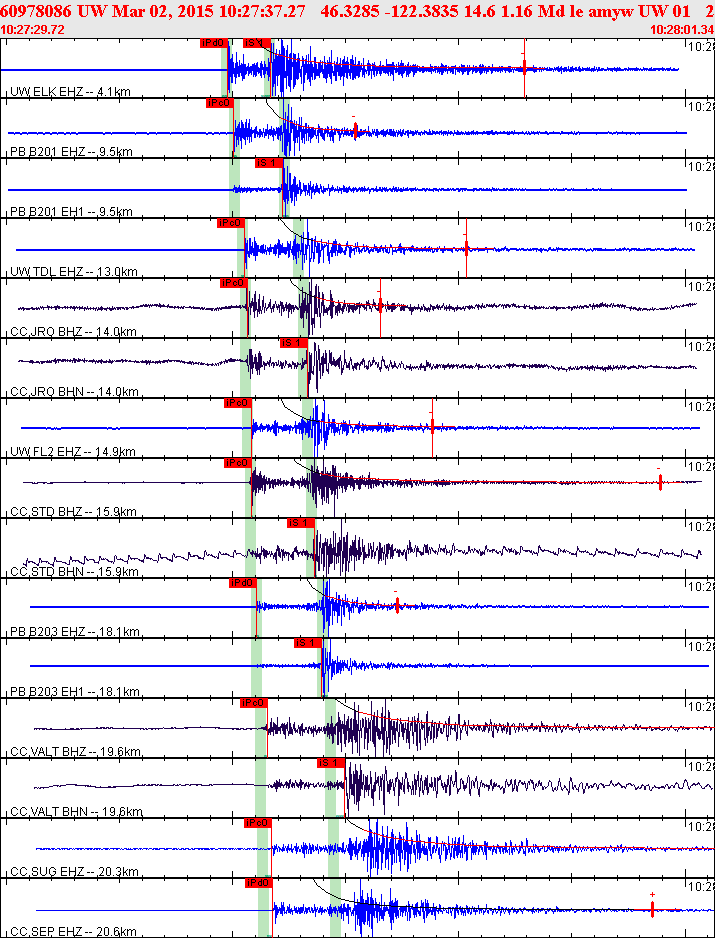This screenshot has width=715, height=938.
Task: Click the iS 1 pick flag on PB B201 EH1
Action: [269, 163]
